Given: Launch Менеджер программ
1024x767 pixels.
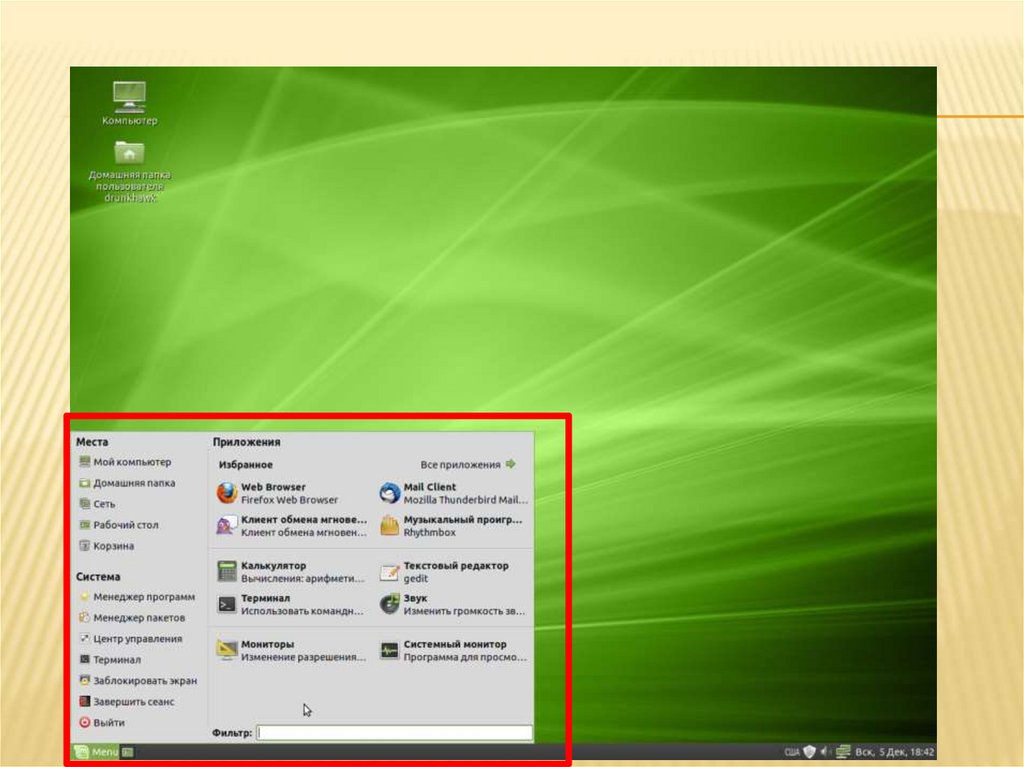Looking at the screenshot, I should pos(136,596).
